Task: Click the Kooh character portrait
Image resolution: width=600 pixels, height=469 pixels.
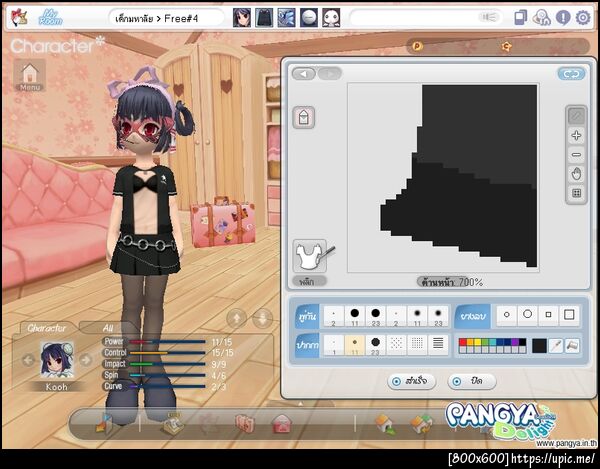Action: 57,360
